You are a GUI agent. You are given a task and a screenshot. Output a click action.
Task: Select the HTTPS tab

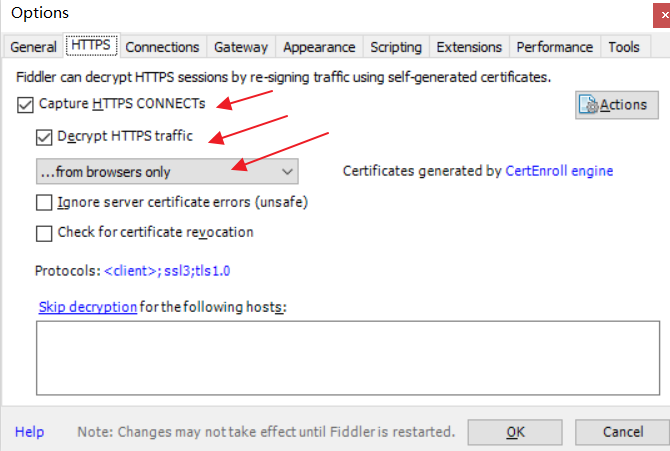click(x=91, y=45)
